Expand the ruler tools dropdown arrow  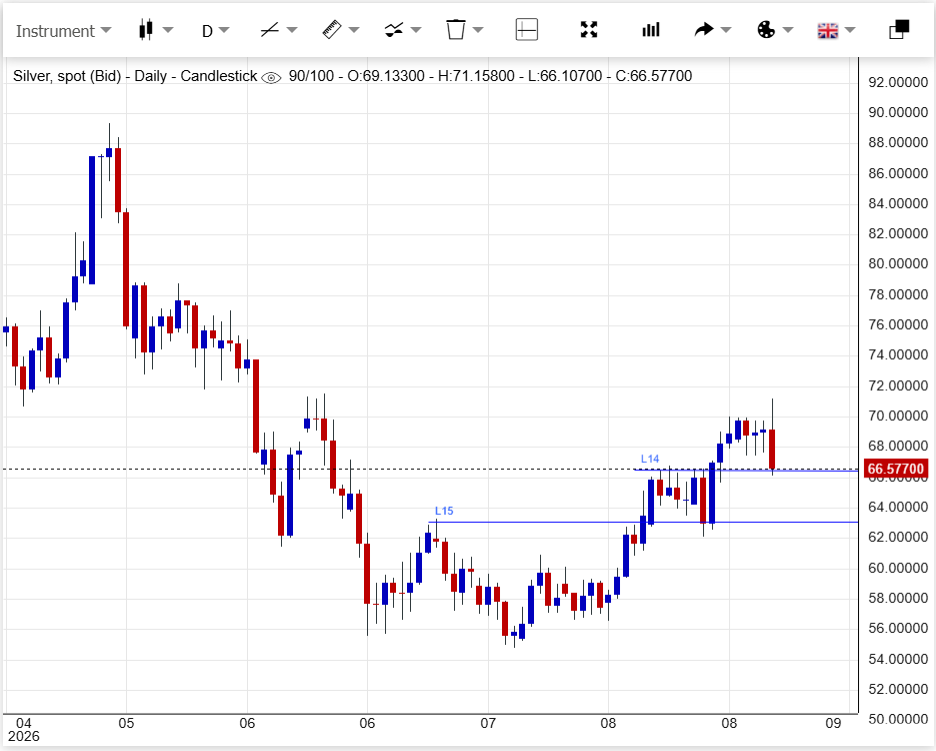(x=354, y=30)
